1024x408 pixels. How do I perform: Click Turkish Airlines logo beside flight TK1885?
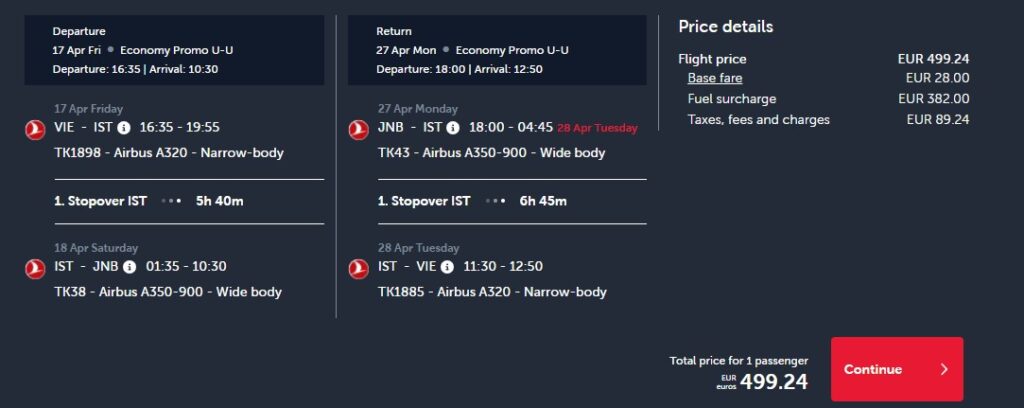(x=358, y=268)
